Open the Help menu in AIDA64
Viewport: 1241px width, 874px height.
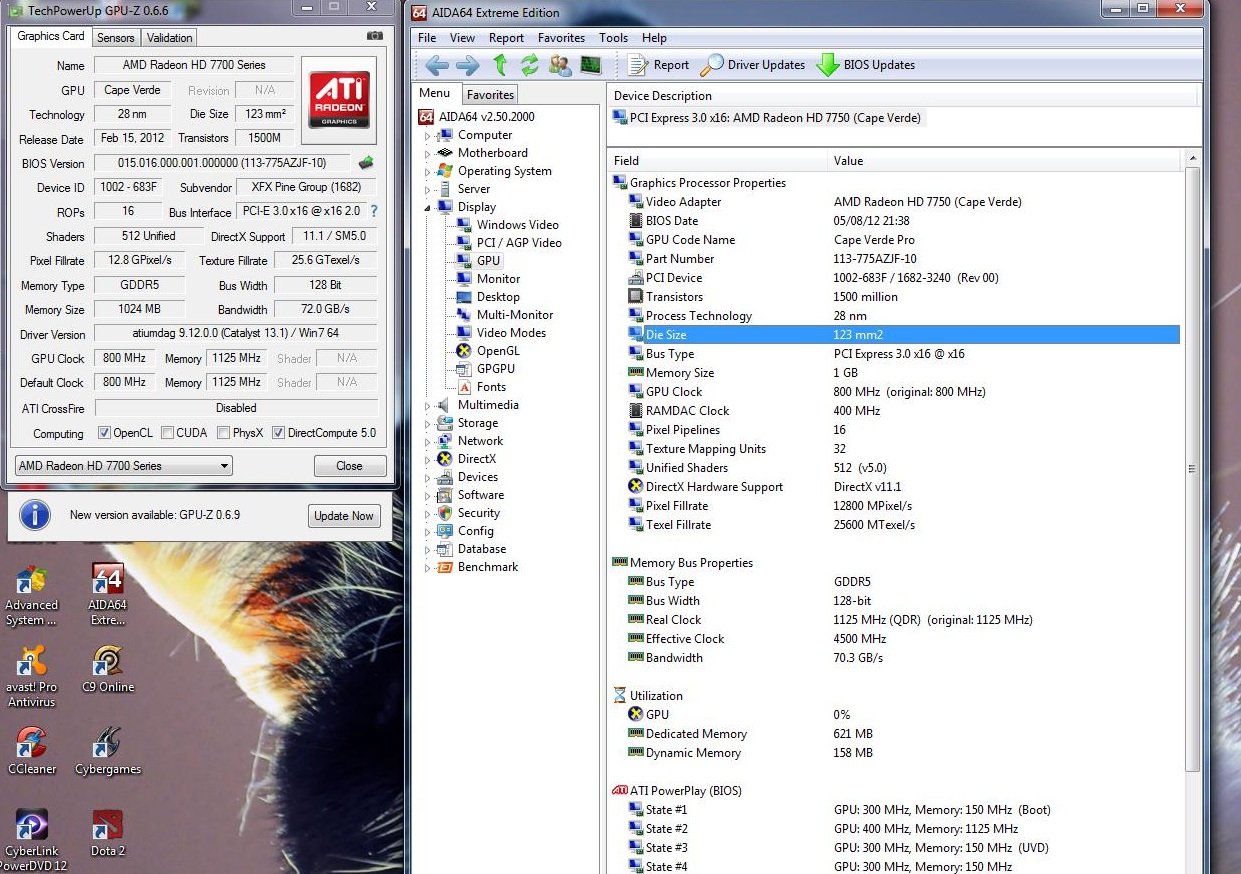(654, 38)
